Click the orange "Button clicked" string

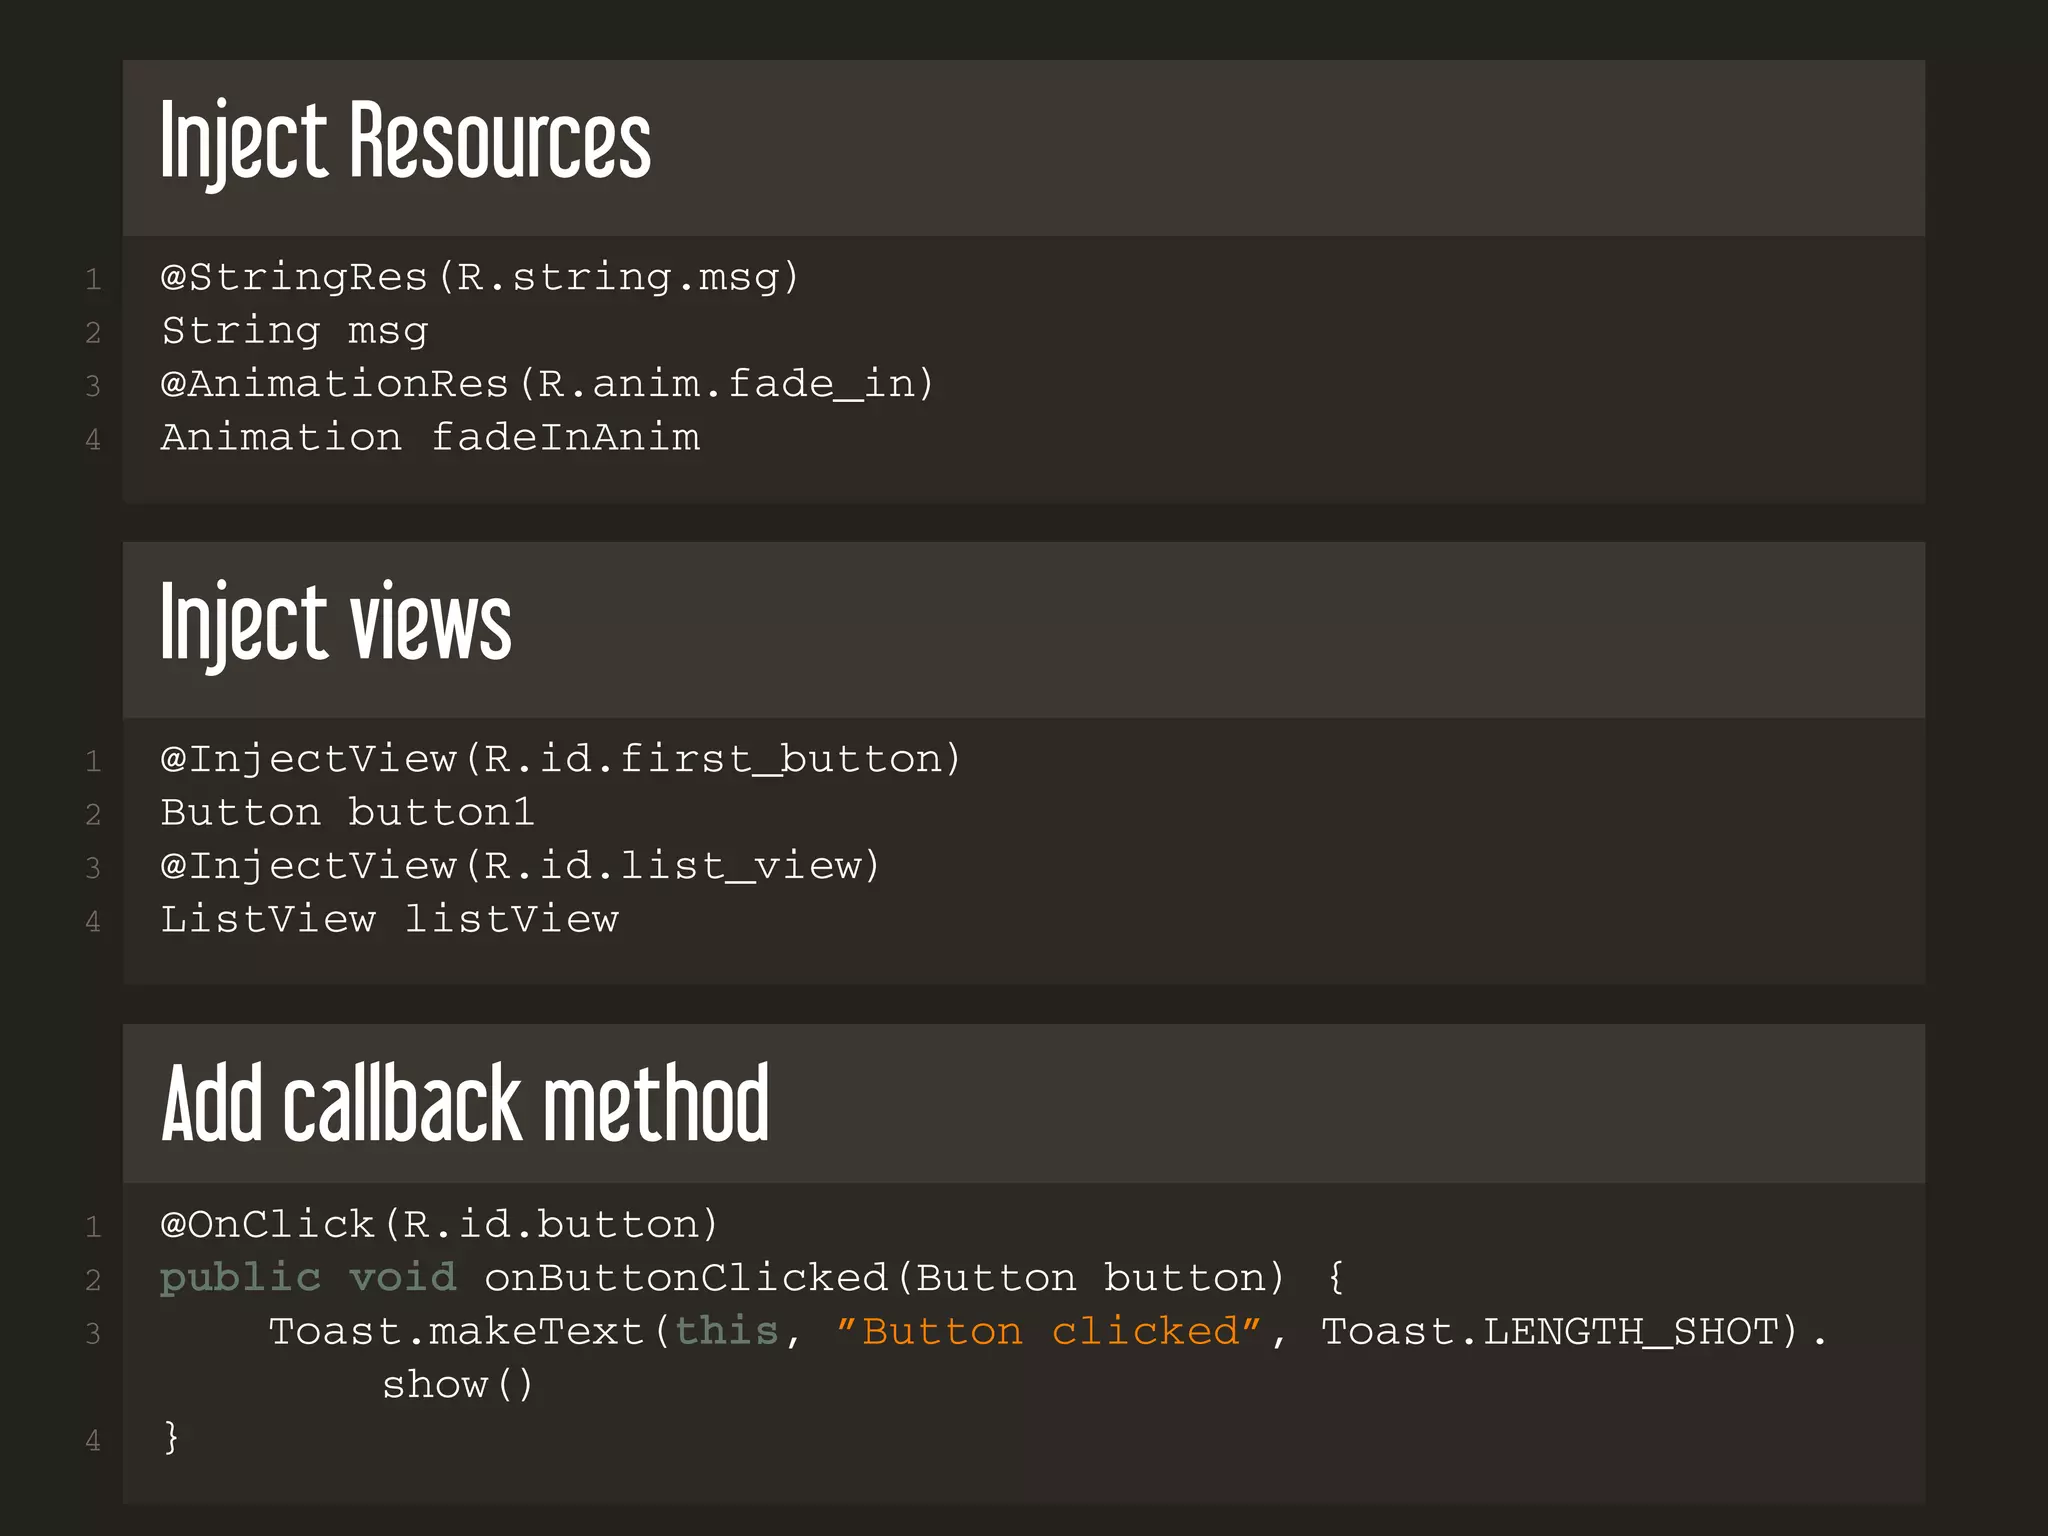tap(1049, 1331)
